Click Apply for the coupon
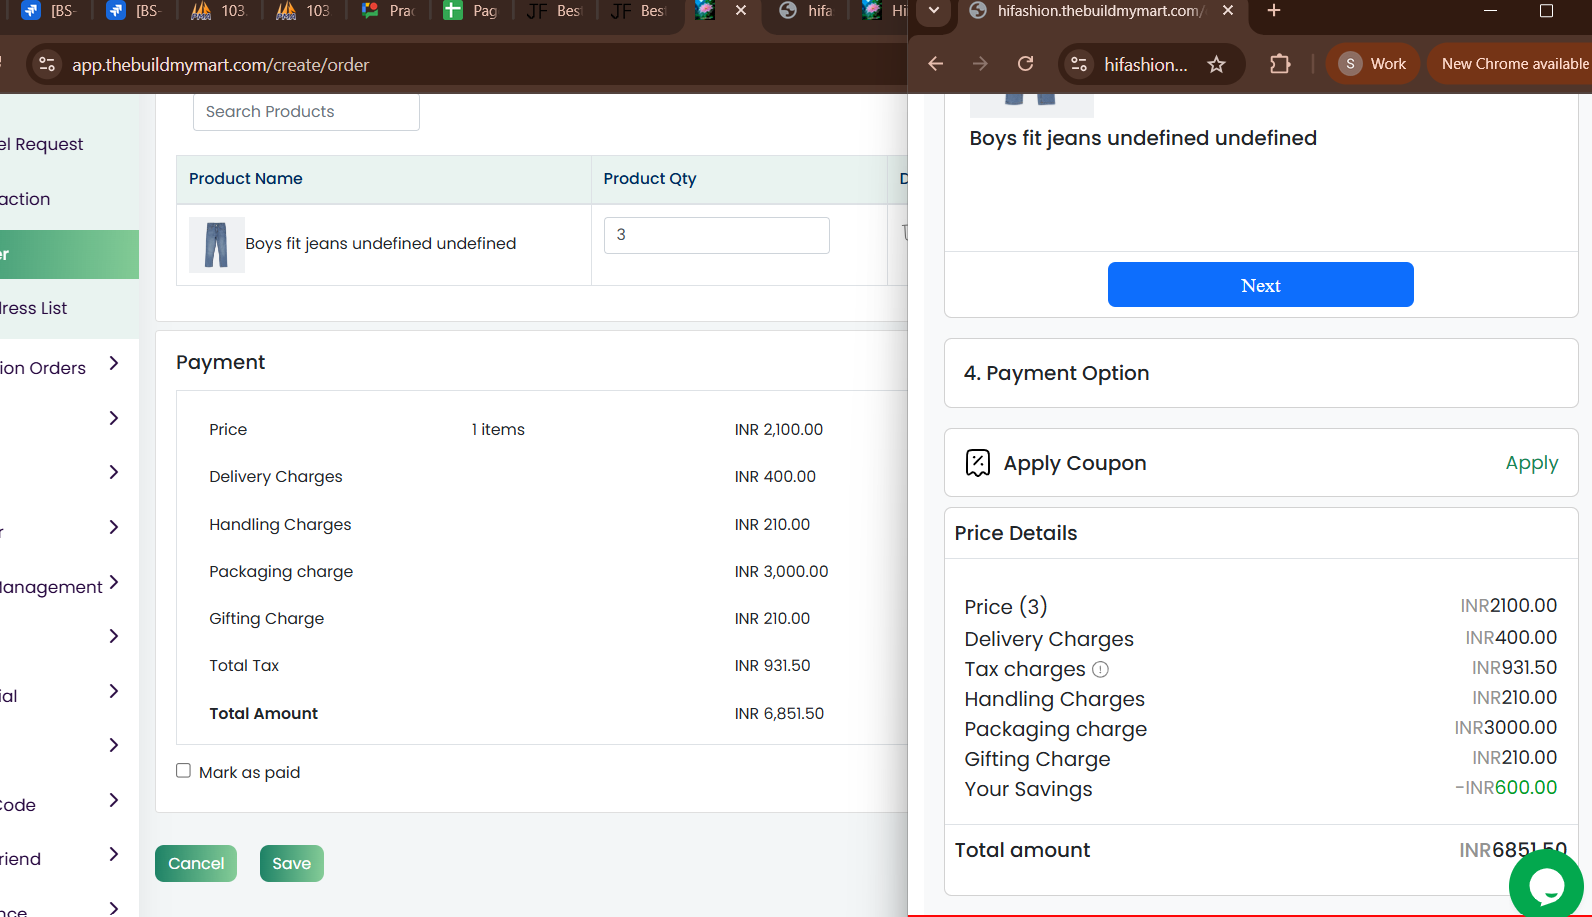The width and height of the screenshot is (1592, 917). 1532,463
